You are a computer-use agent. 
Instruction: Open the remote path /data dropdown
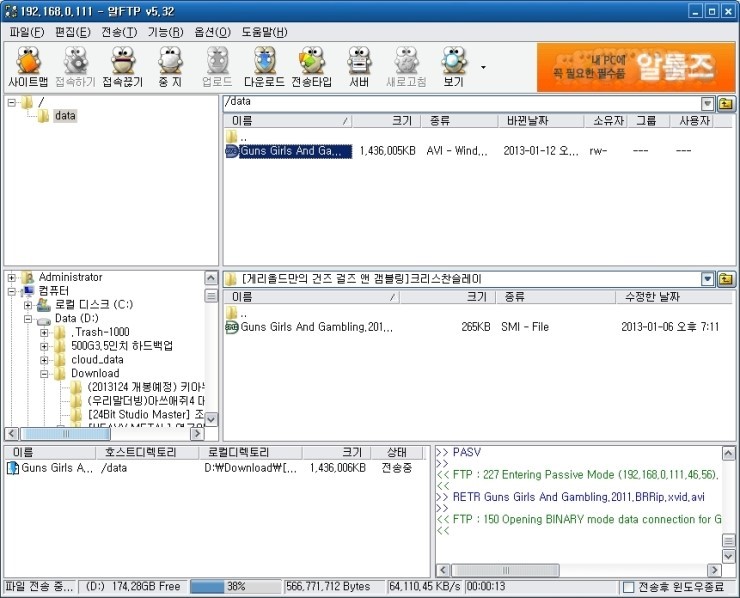707,103
